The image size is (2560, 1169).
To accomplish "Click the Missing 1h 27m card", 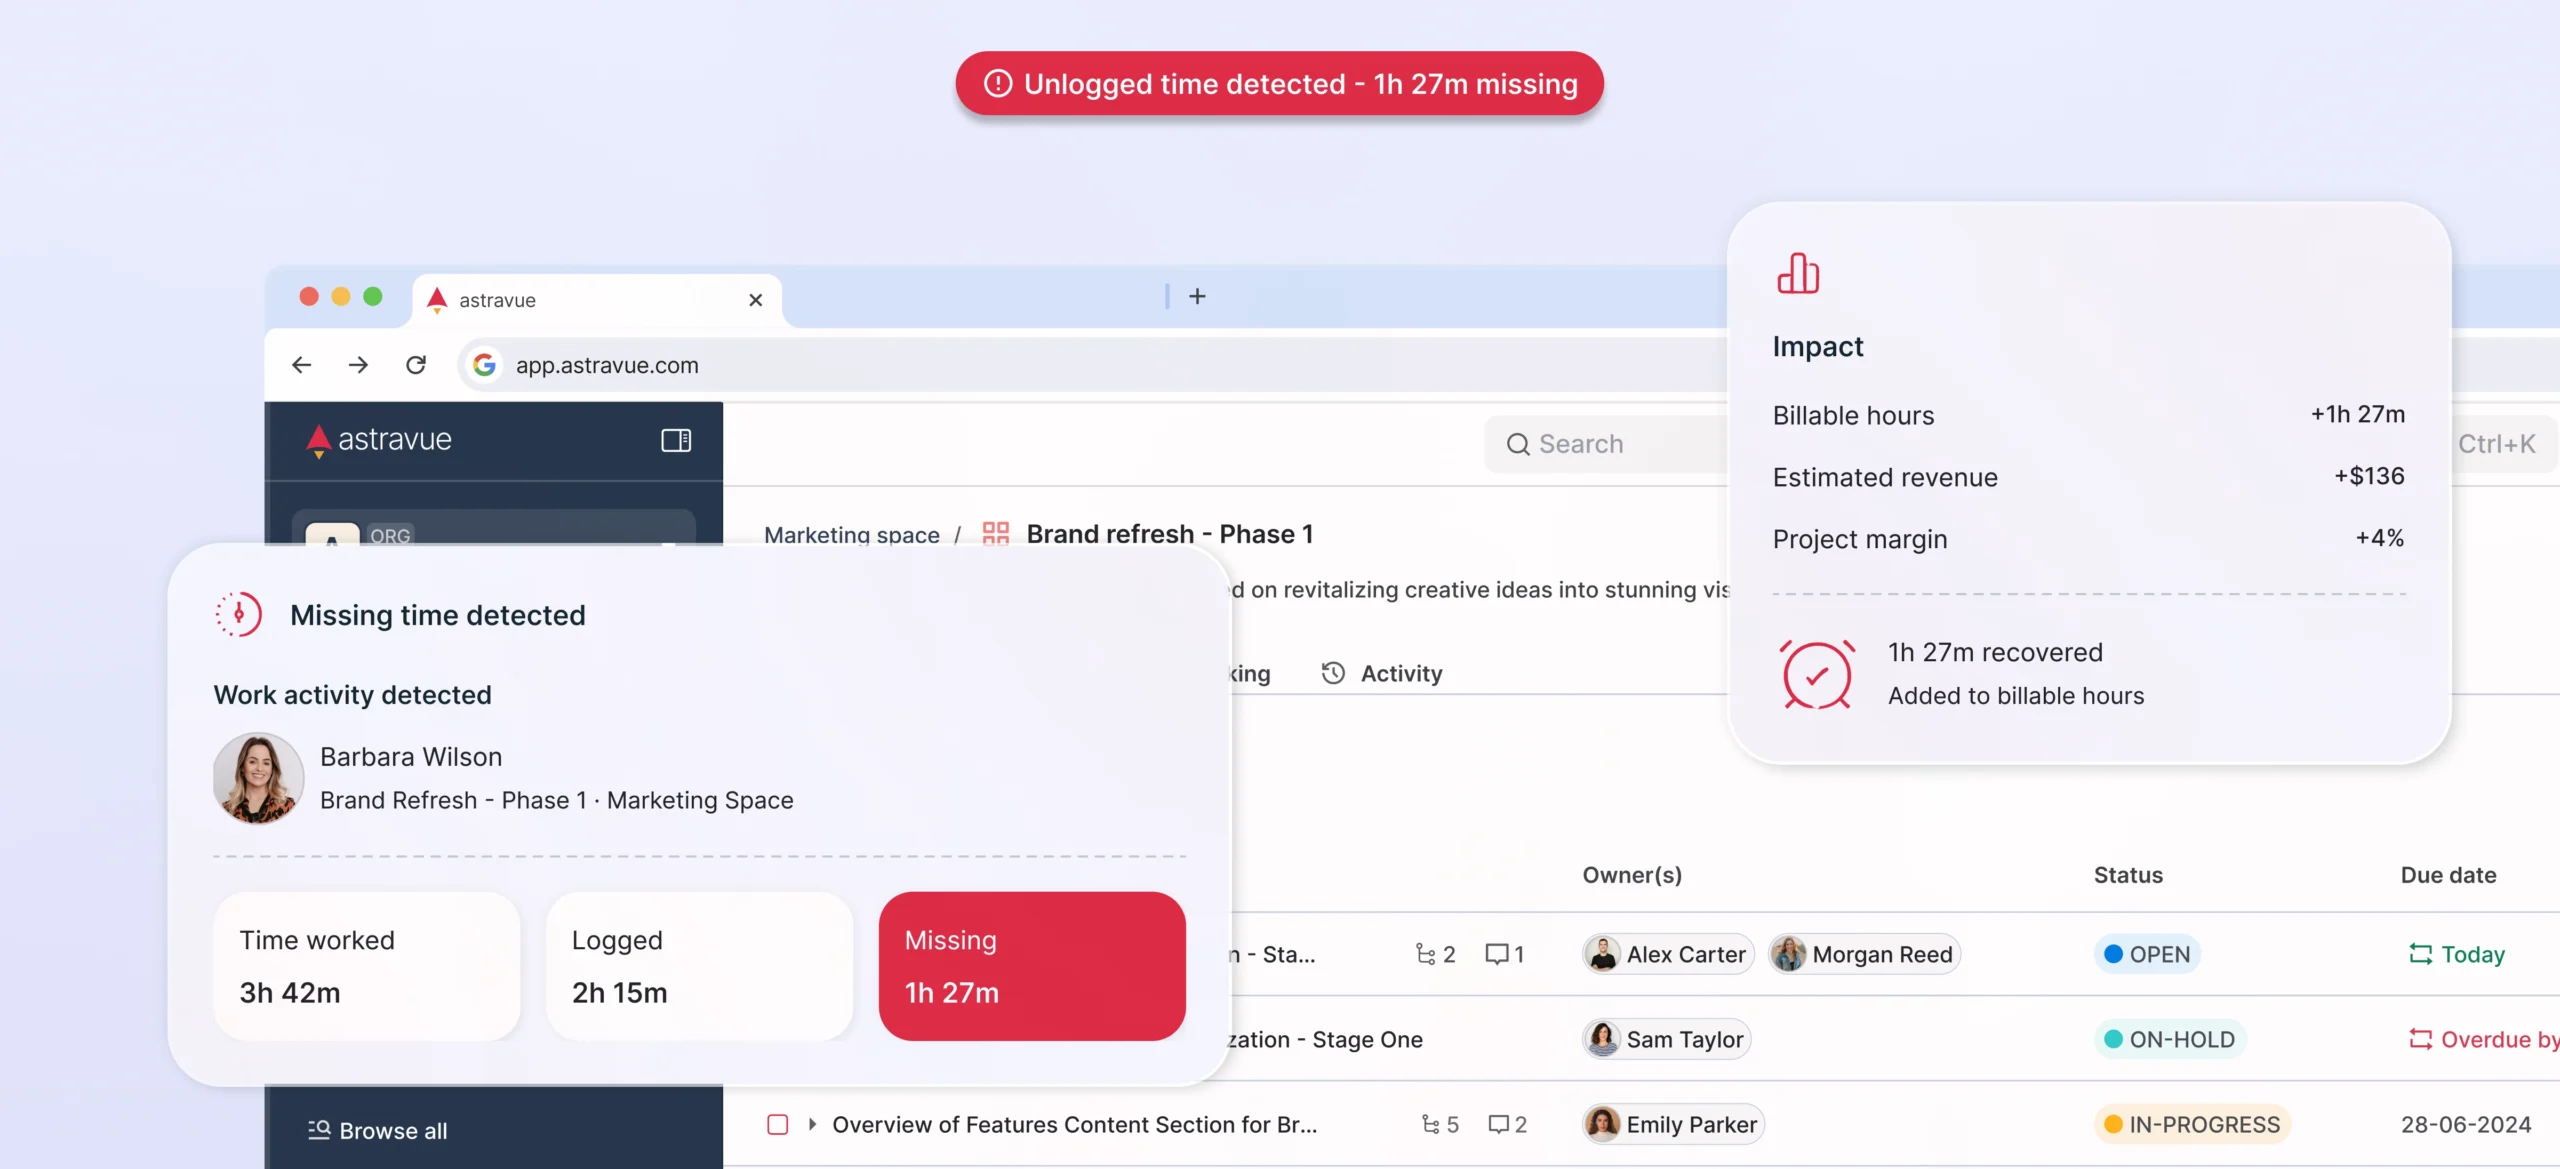I will (1032, 966).
